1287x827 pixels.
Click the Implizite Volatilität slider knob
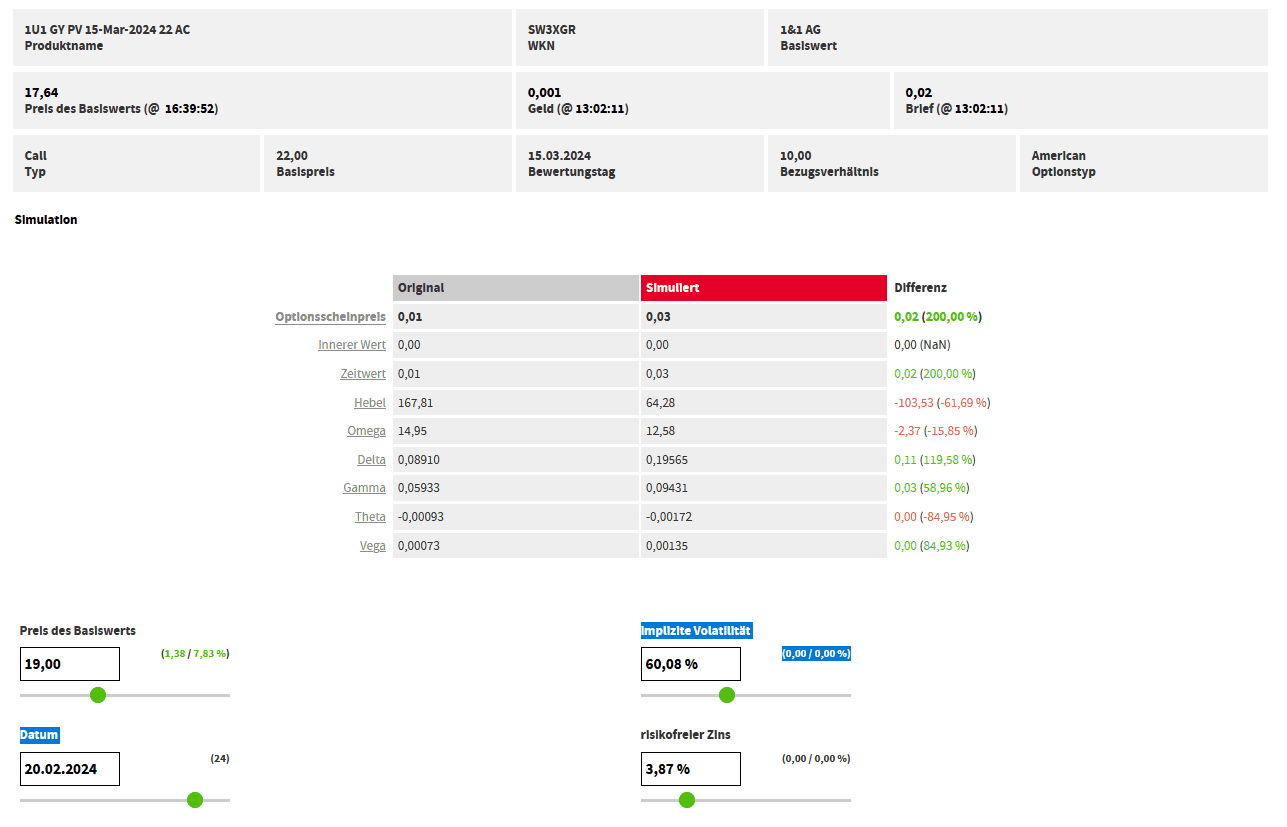[727, 695]
